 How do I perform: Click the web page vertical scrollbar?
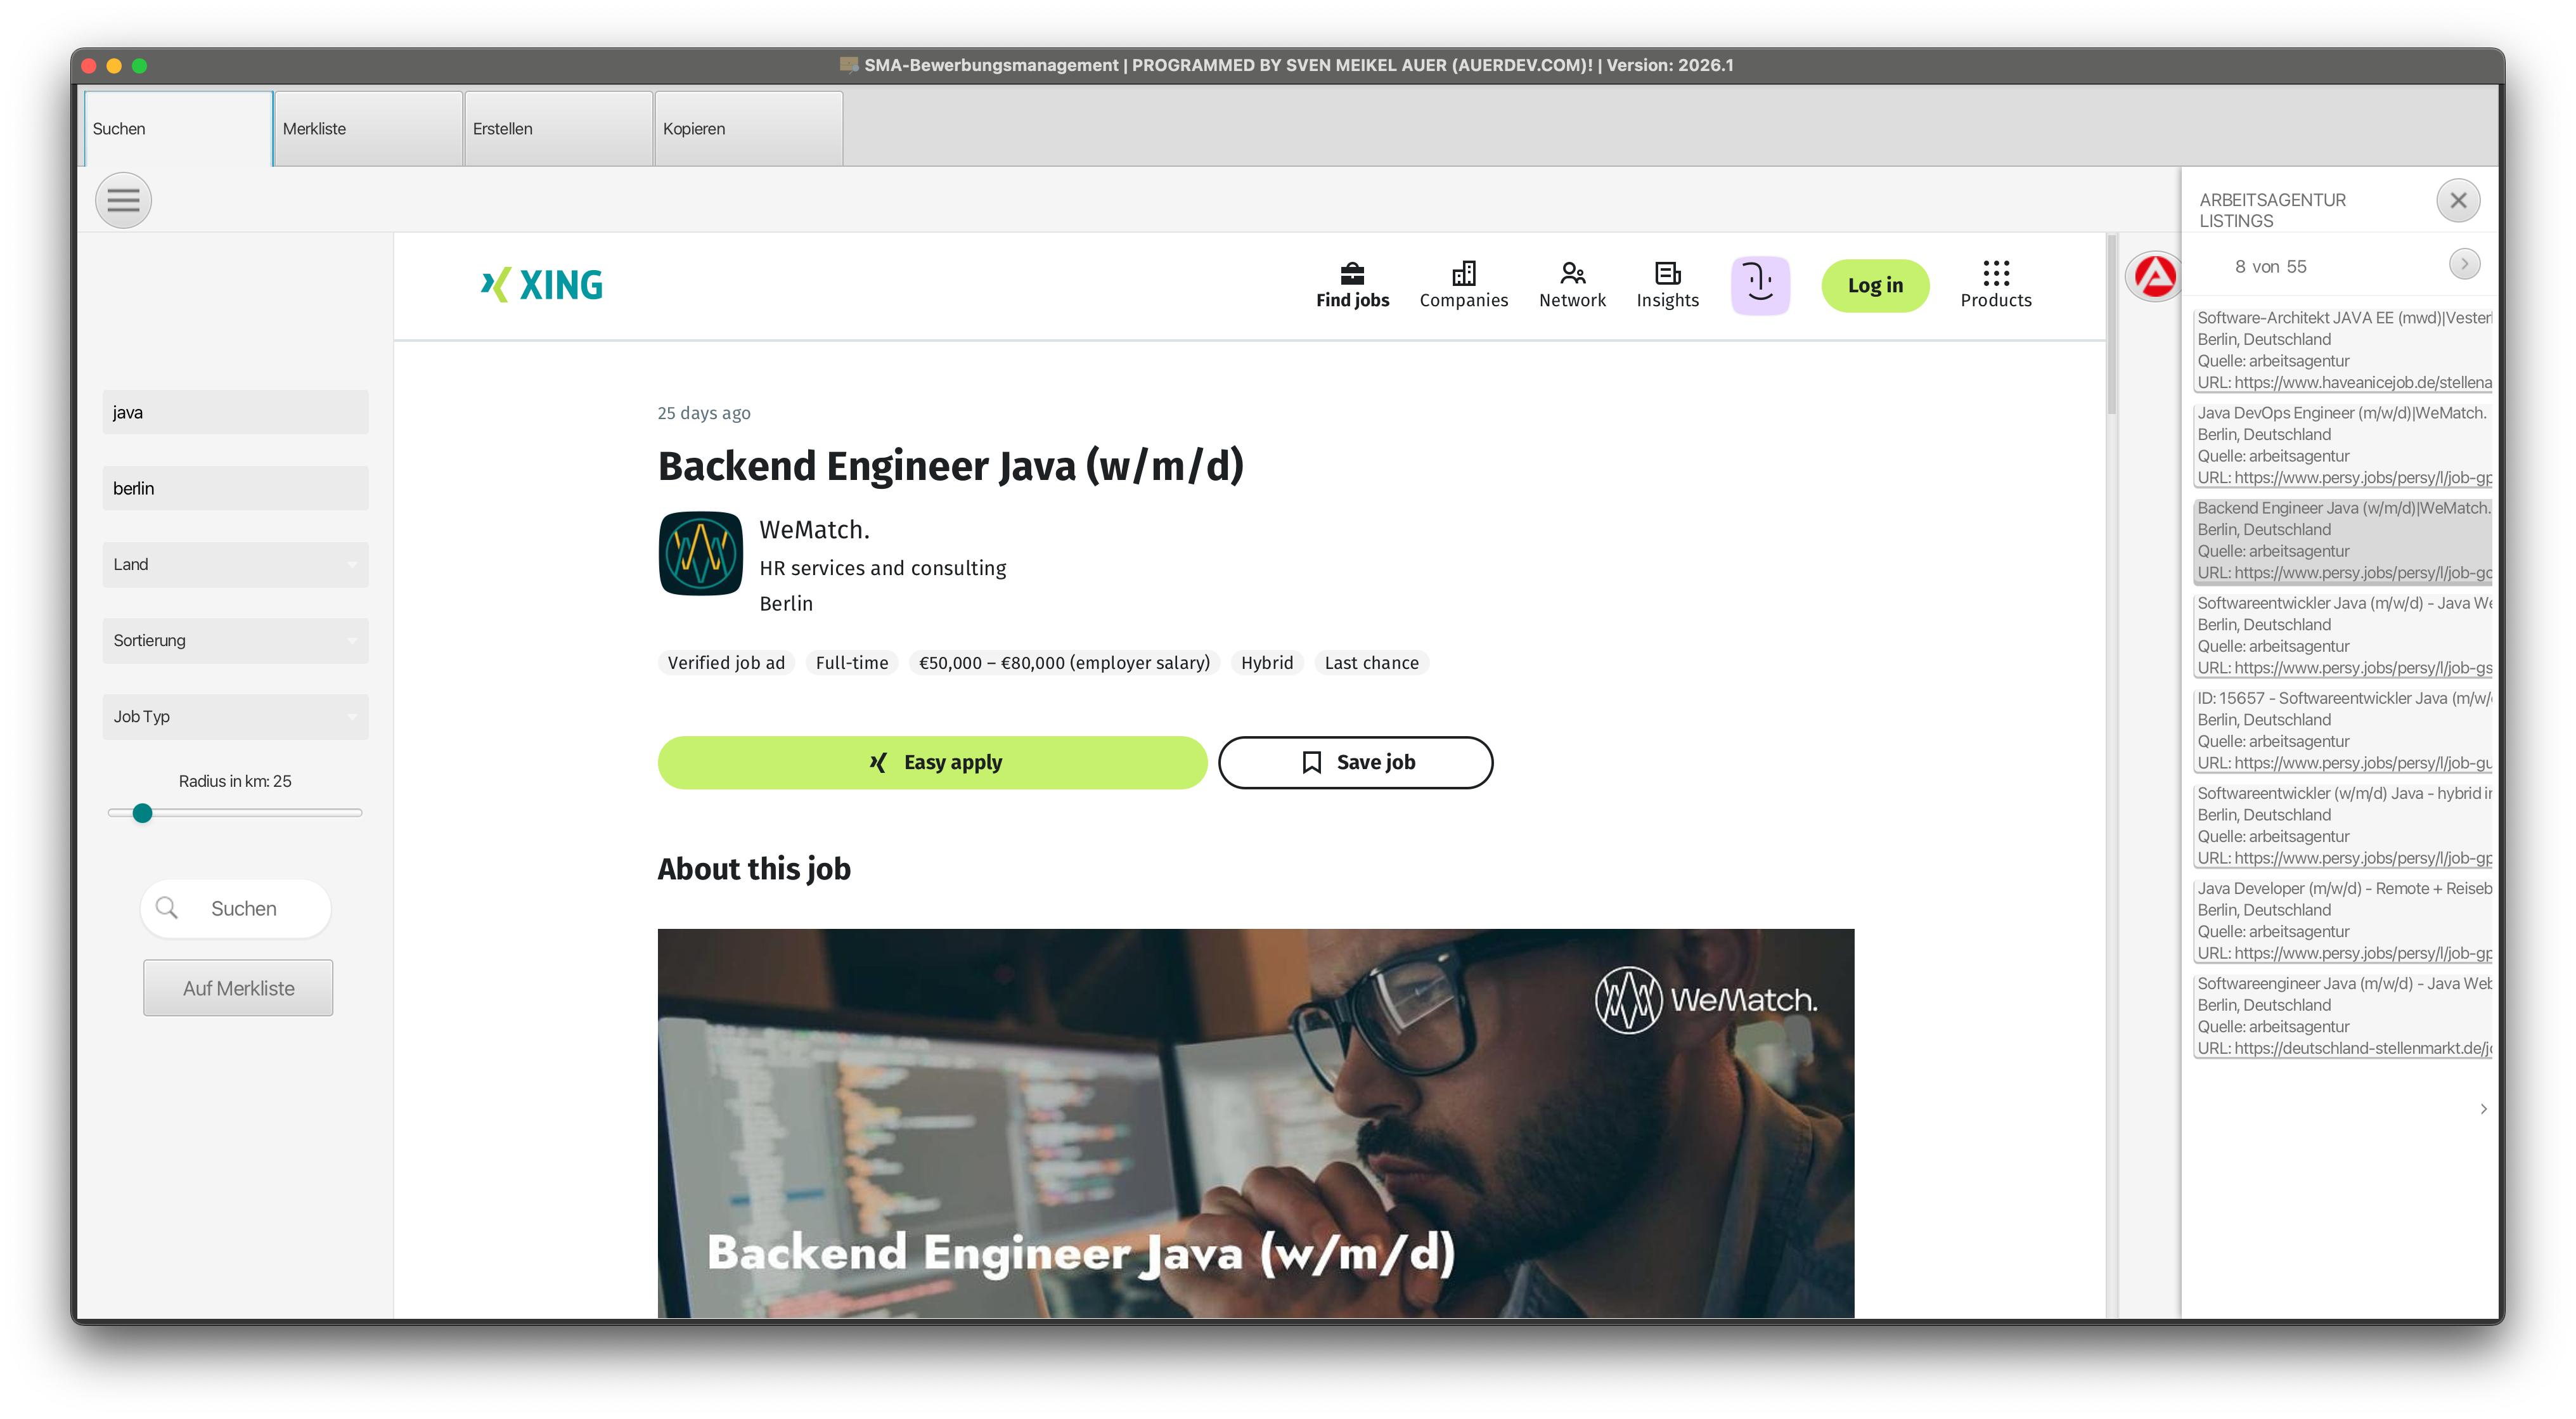tap(2111, 326)
